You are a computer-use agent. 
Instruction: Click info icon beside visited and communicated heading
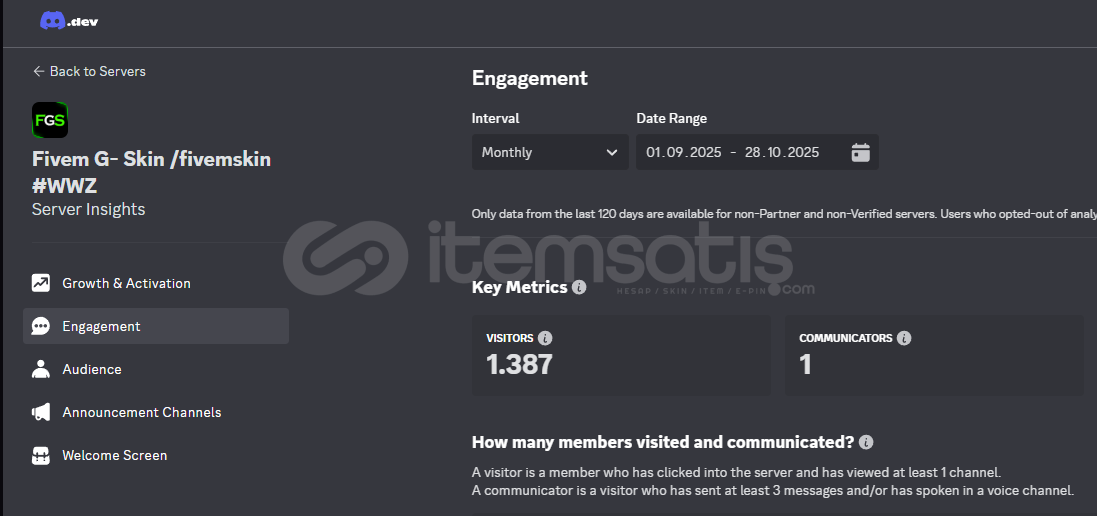point(866,442)
